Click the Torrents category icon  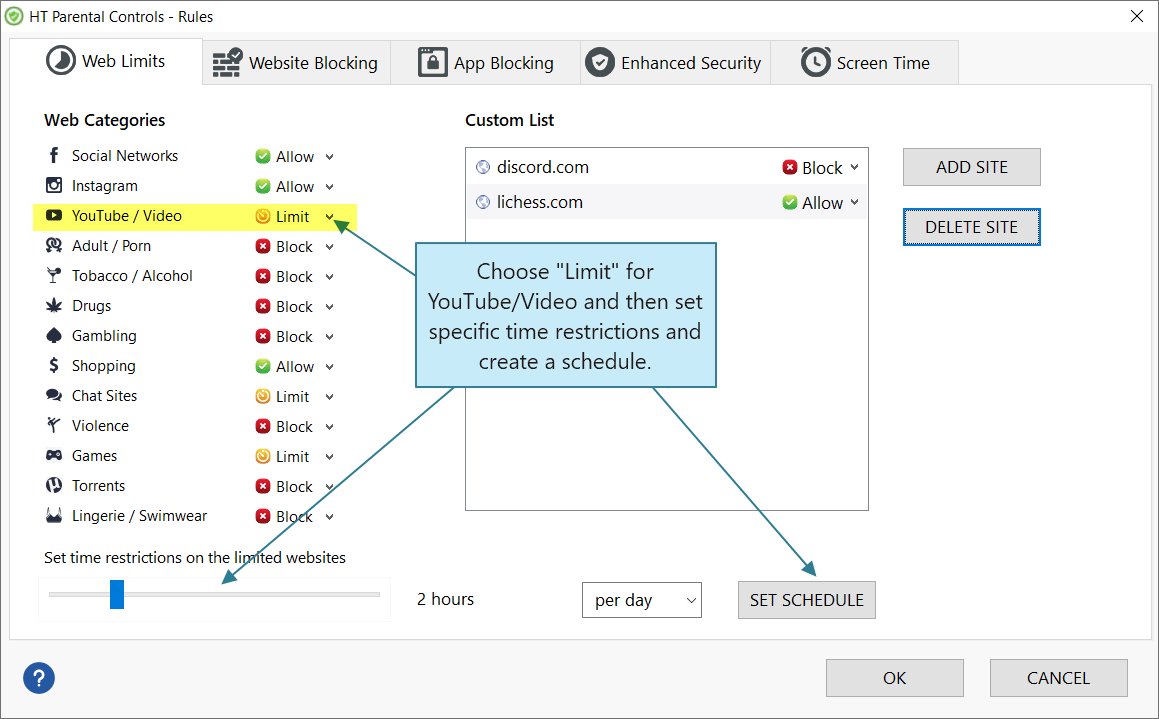54,485
